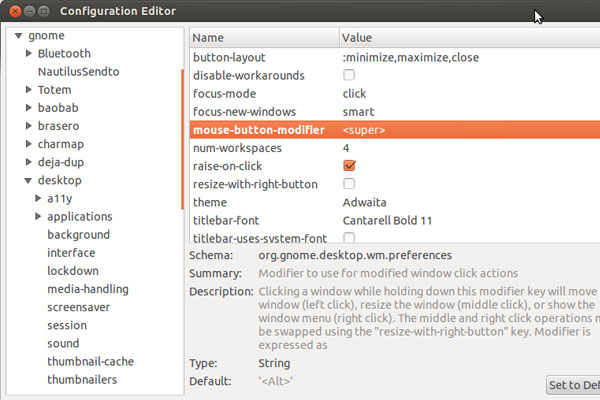Select the session tree item
The width and height of the screenshot is (600, 400).
67,325
